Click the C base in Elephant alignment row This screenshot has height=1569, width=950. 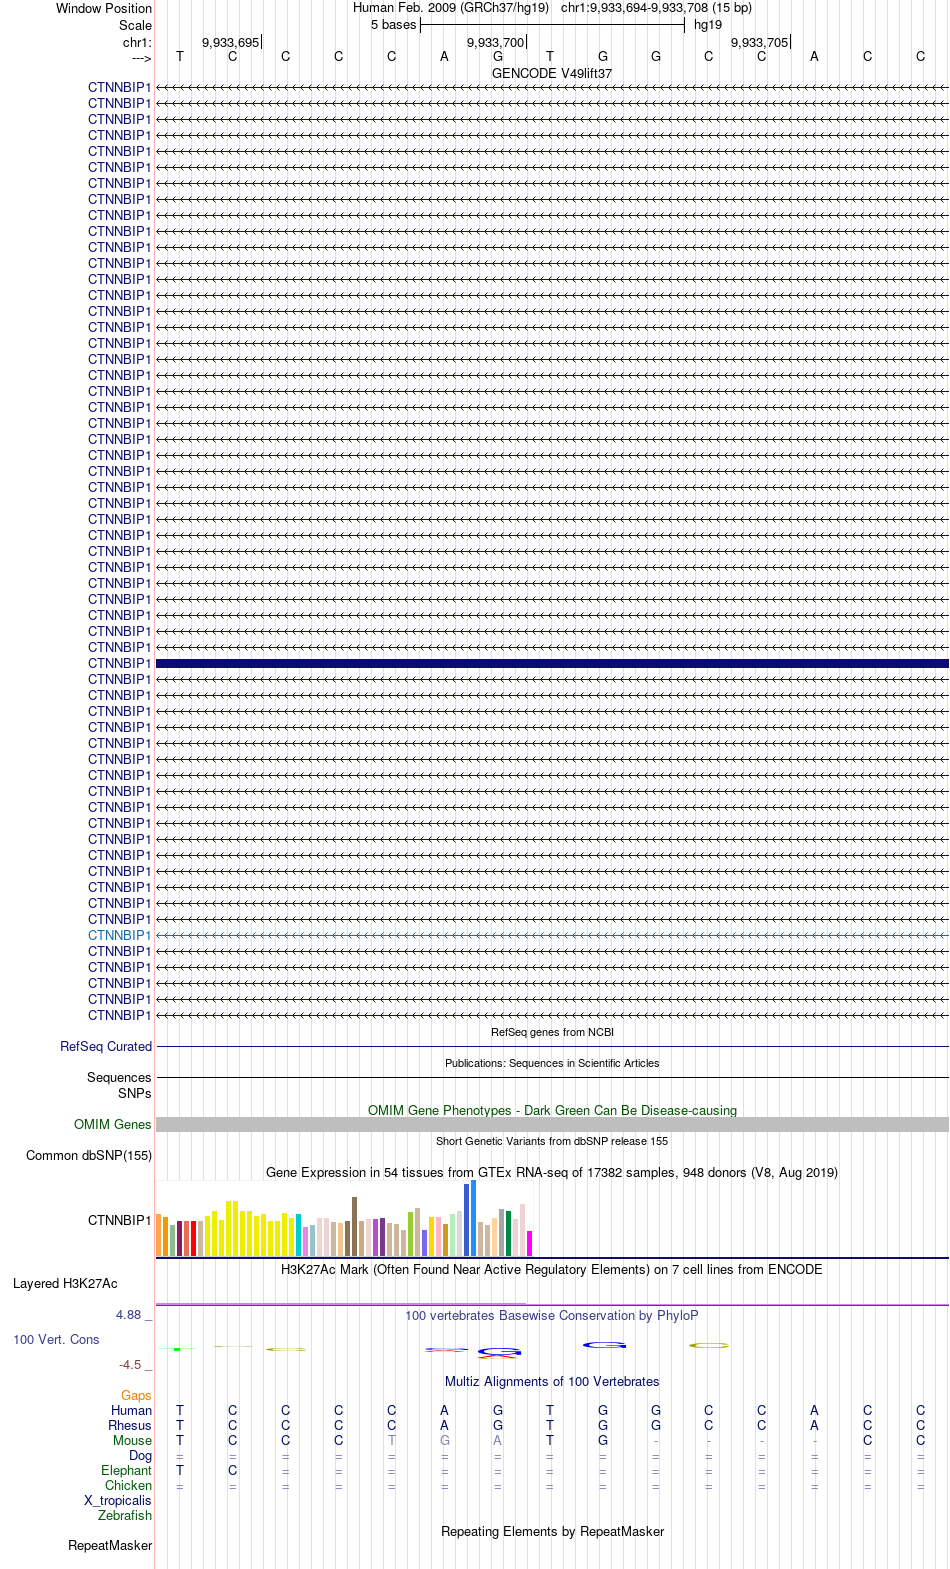[x=233, y=1470]
